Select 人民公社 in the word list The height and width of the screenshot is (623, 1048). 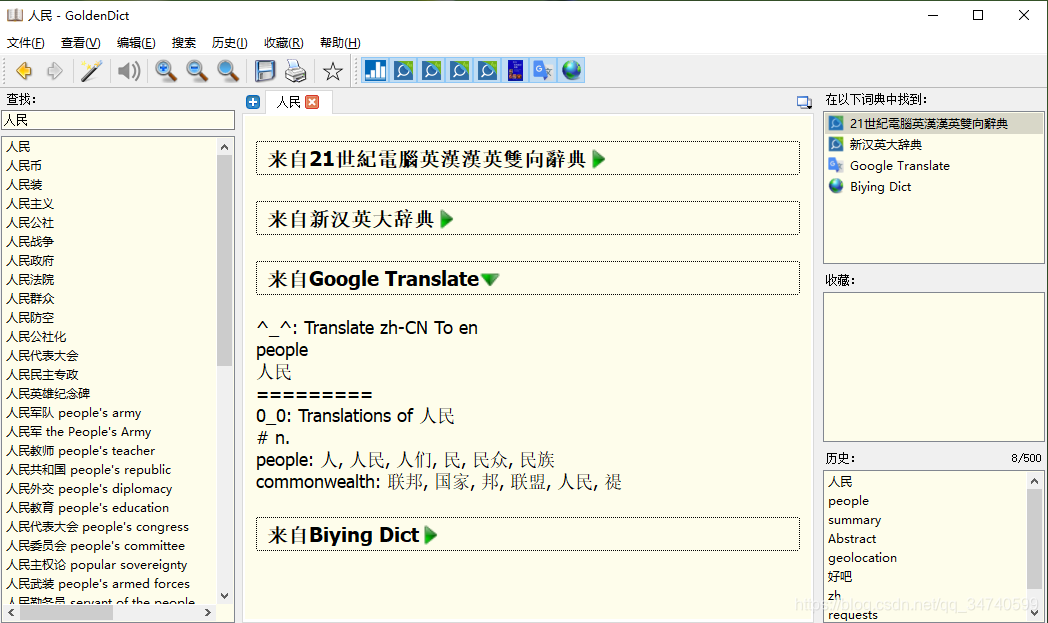30,223
